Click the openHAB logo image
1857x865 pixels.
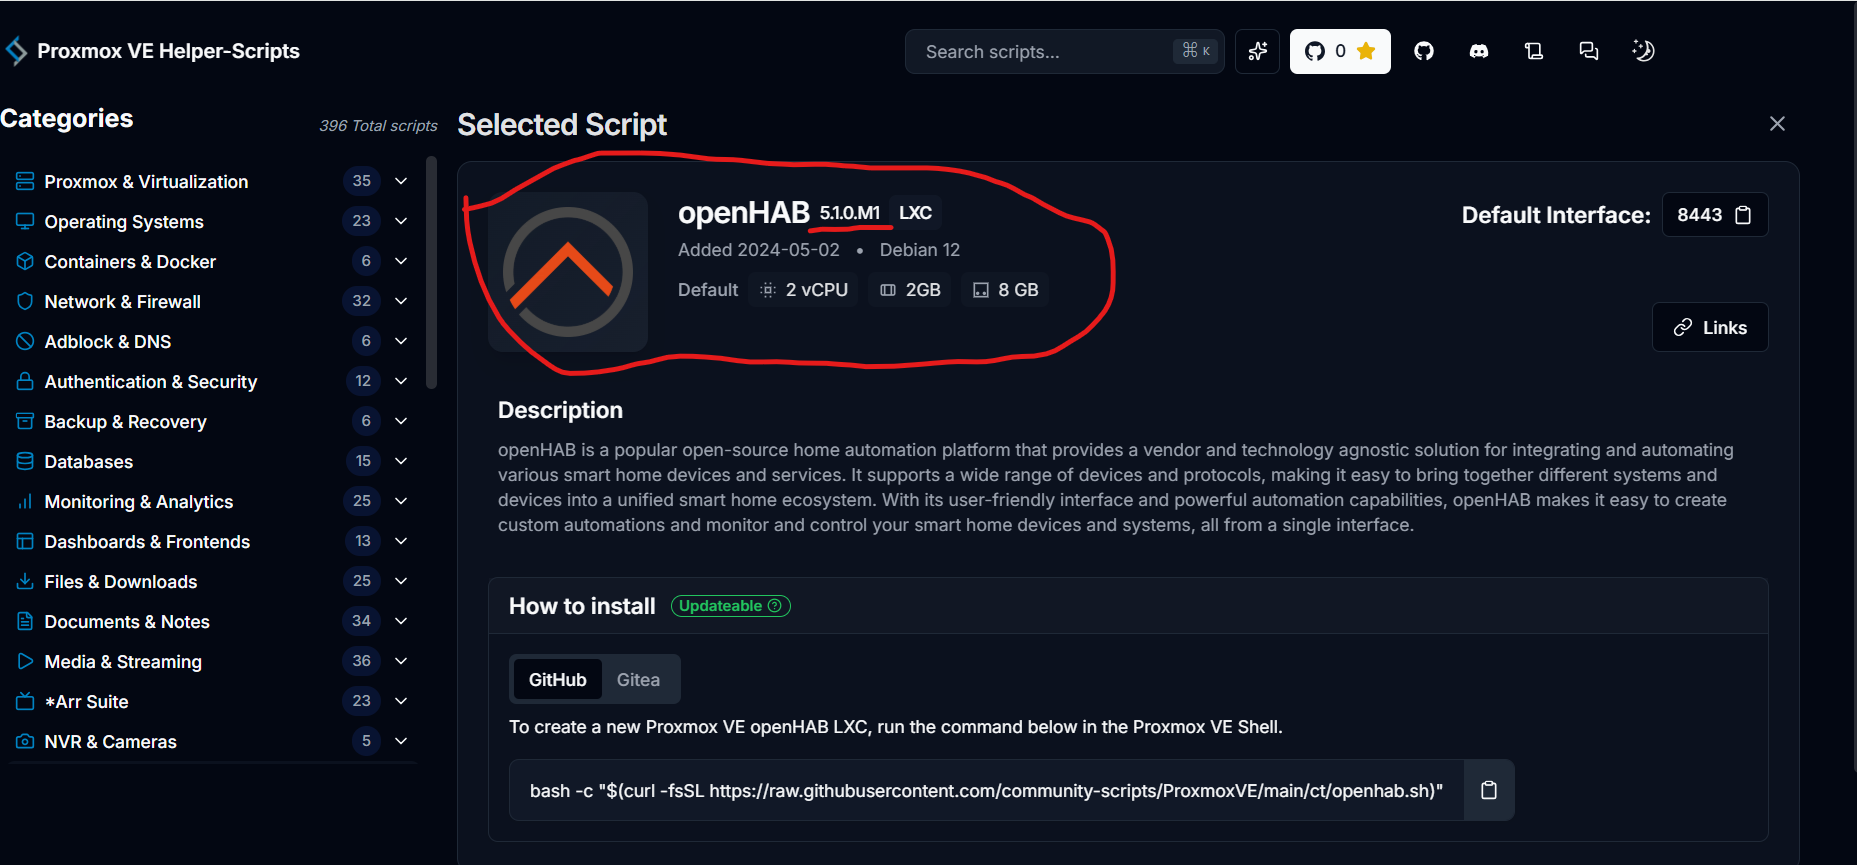click(568, 272)
